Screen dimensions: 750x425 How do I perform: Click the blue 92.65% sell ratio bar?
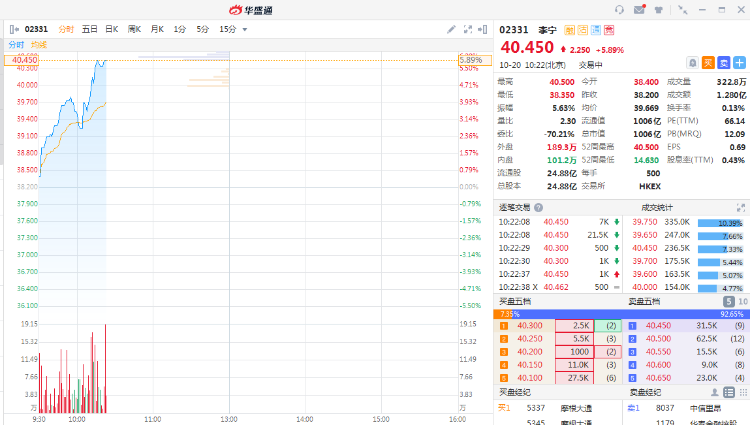[631, 314]
